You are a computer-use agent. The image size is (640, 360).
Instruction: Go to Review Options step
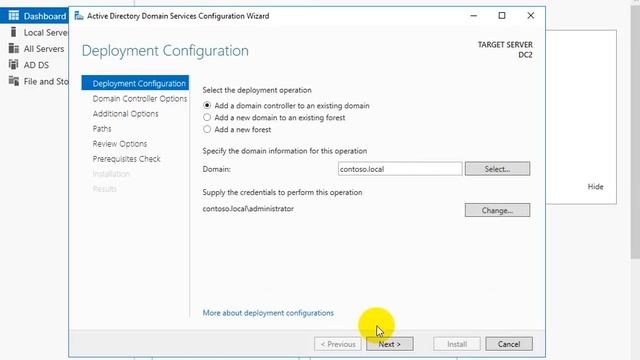120,144
